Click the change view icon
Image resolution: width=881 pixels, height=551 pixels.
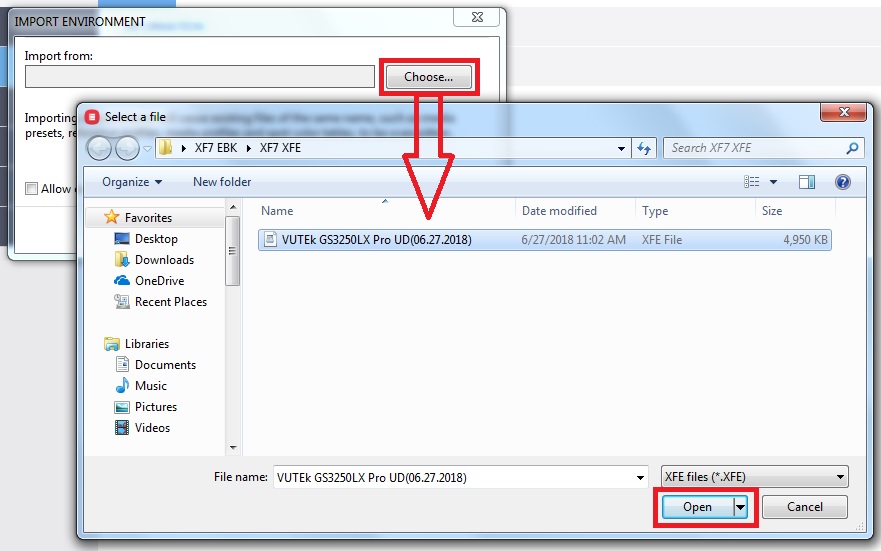(752, 182)
